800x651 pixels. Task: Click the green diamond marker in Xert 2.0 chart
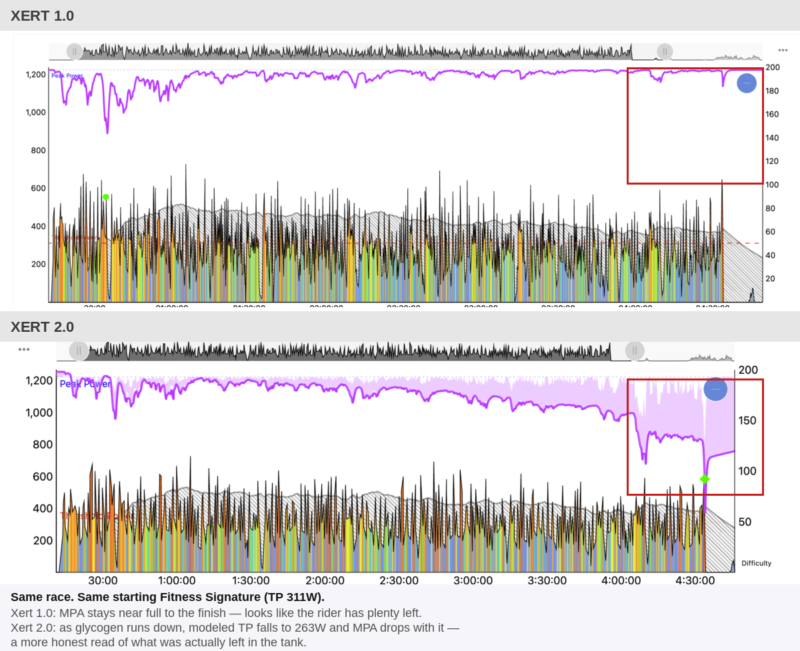tap(705, 479)
